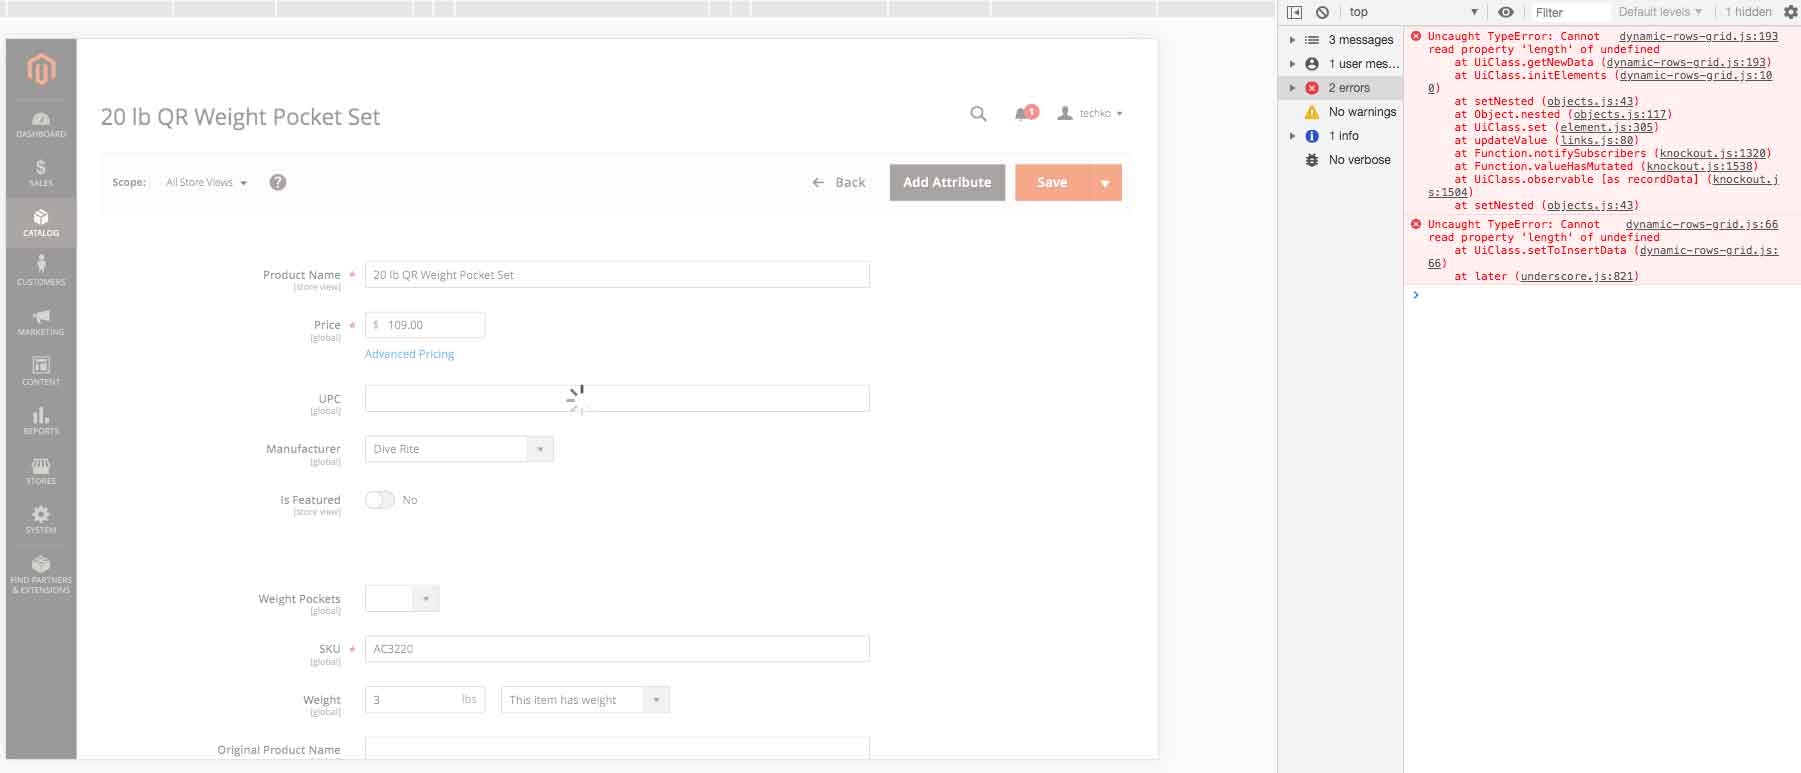Open the Advanced Pricing link
This screenshot has width=1801, height=773.
pyautogui.click(x=409, y=354)
